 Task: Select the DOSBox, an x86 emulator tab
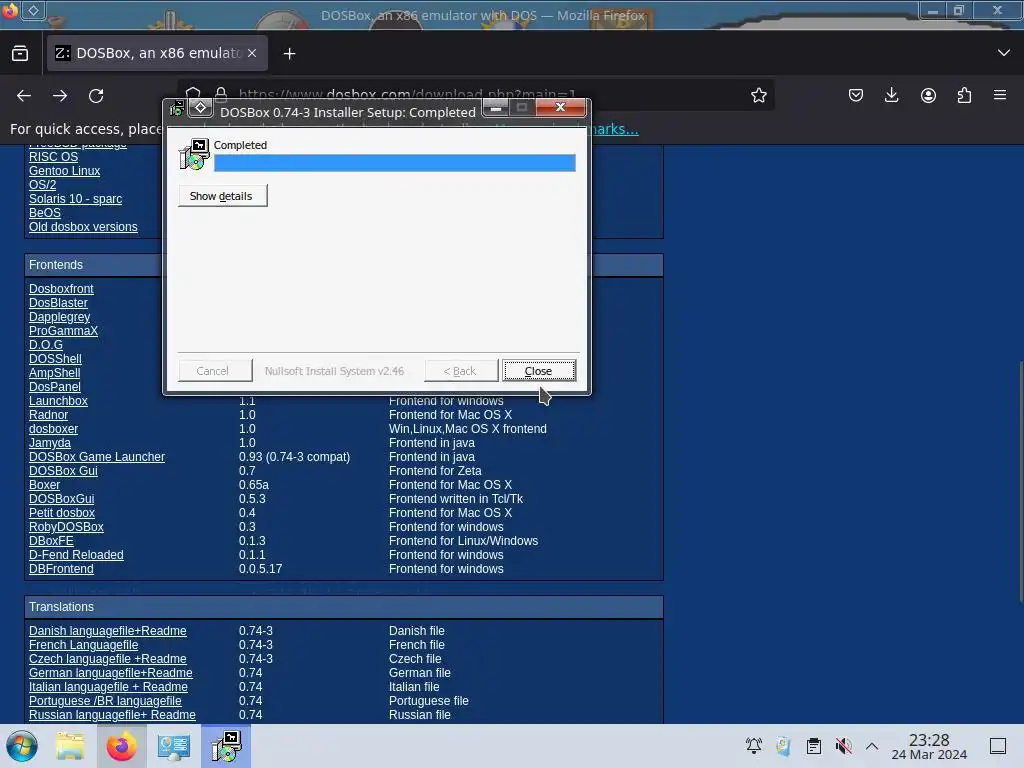tap(157, 53)
